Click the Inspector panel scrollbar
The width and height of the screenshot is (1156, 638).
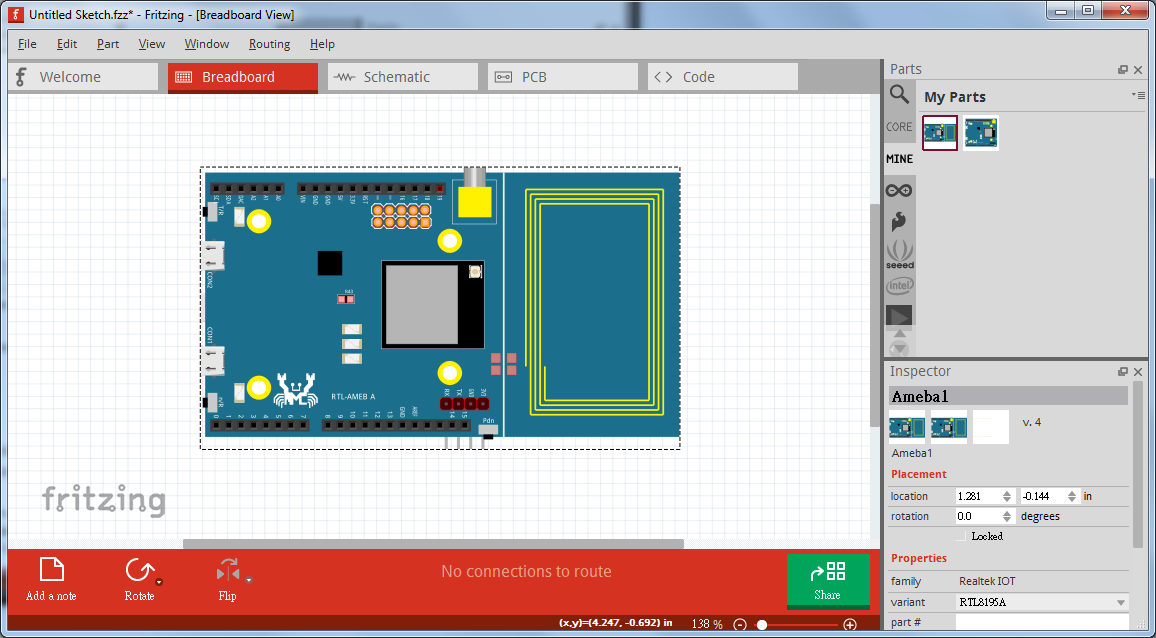(1137, 465)
